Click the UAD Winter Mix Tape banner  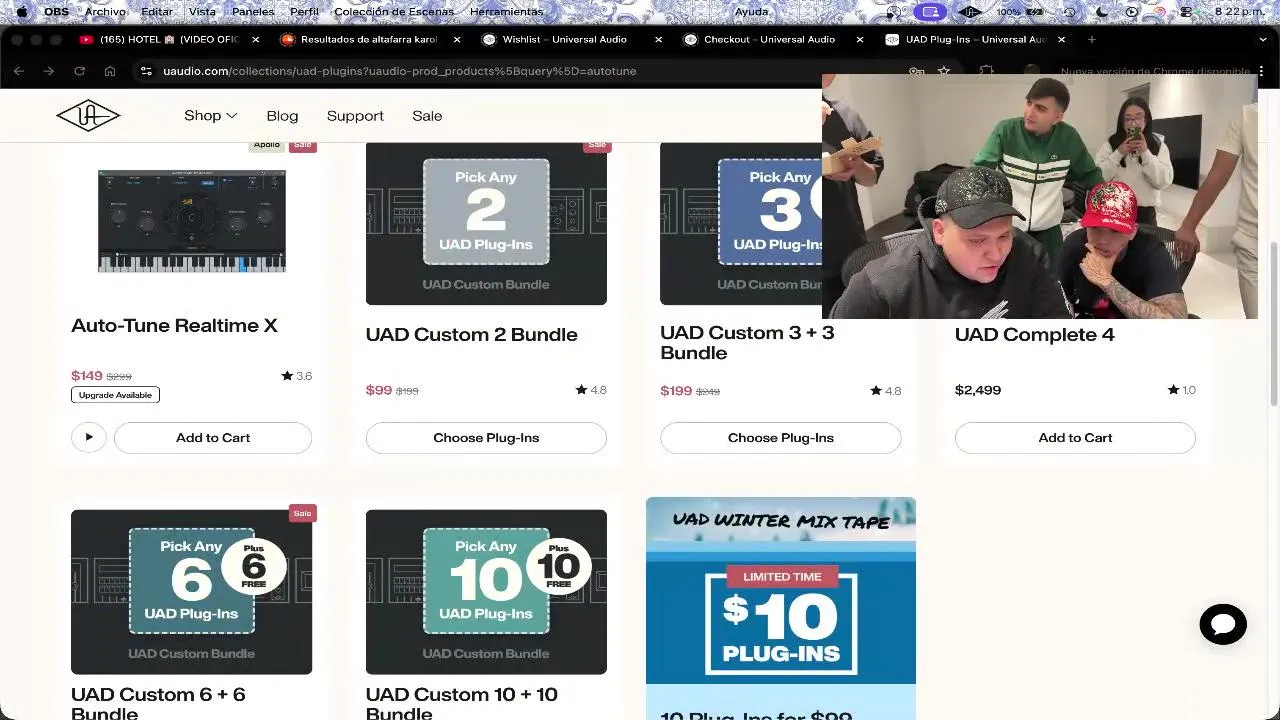[781, 590]
